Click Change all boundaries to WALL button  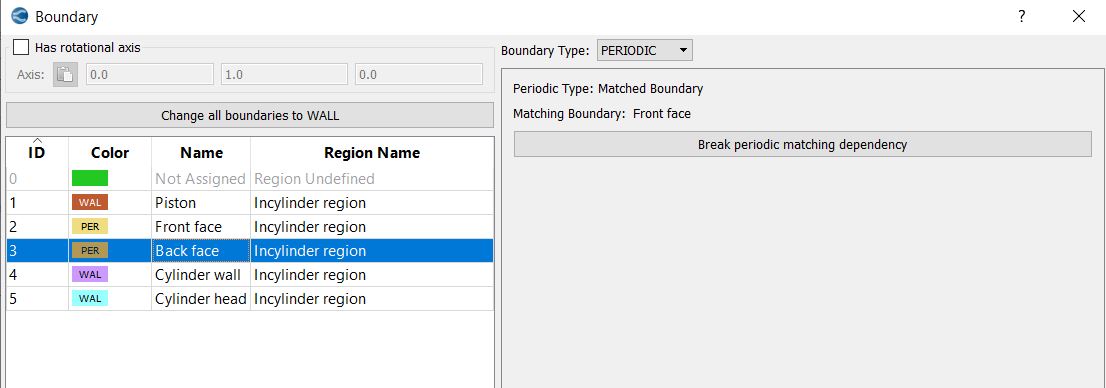tap(250, 115)
